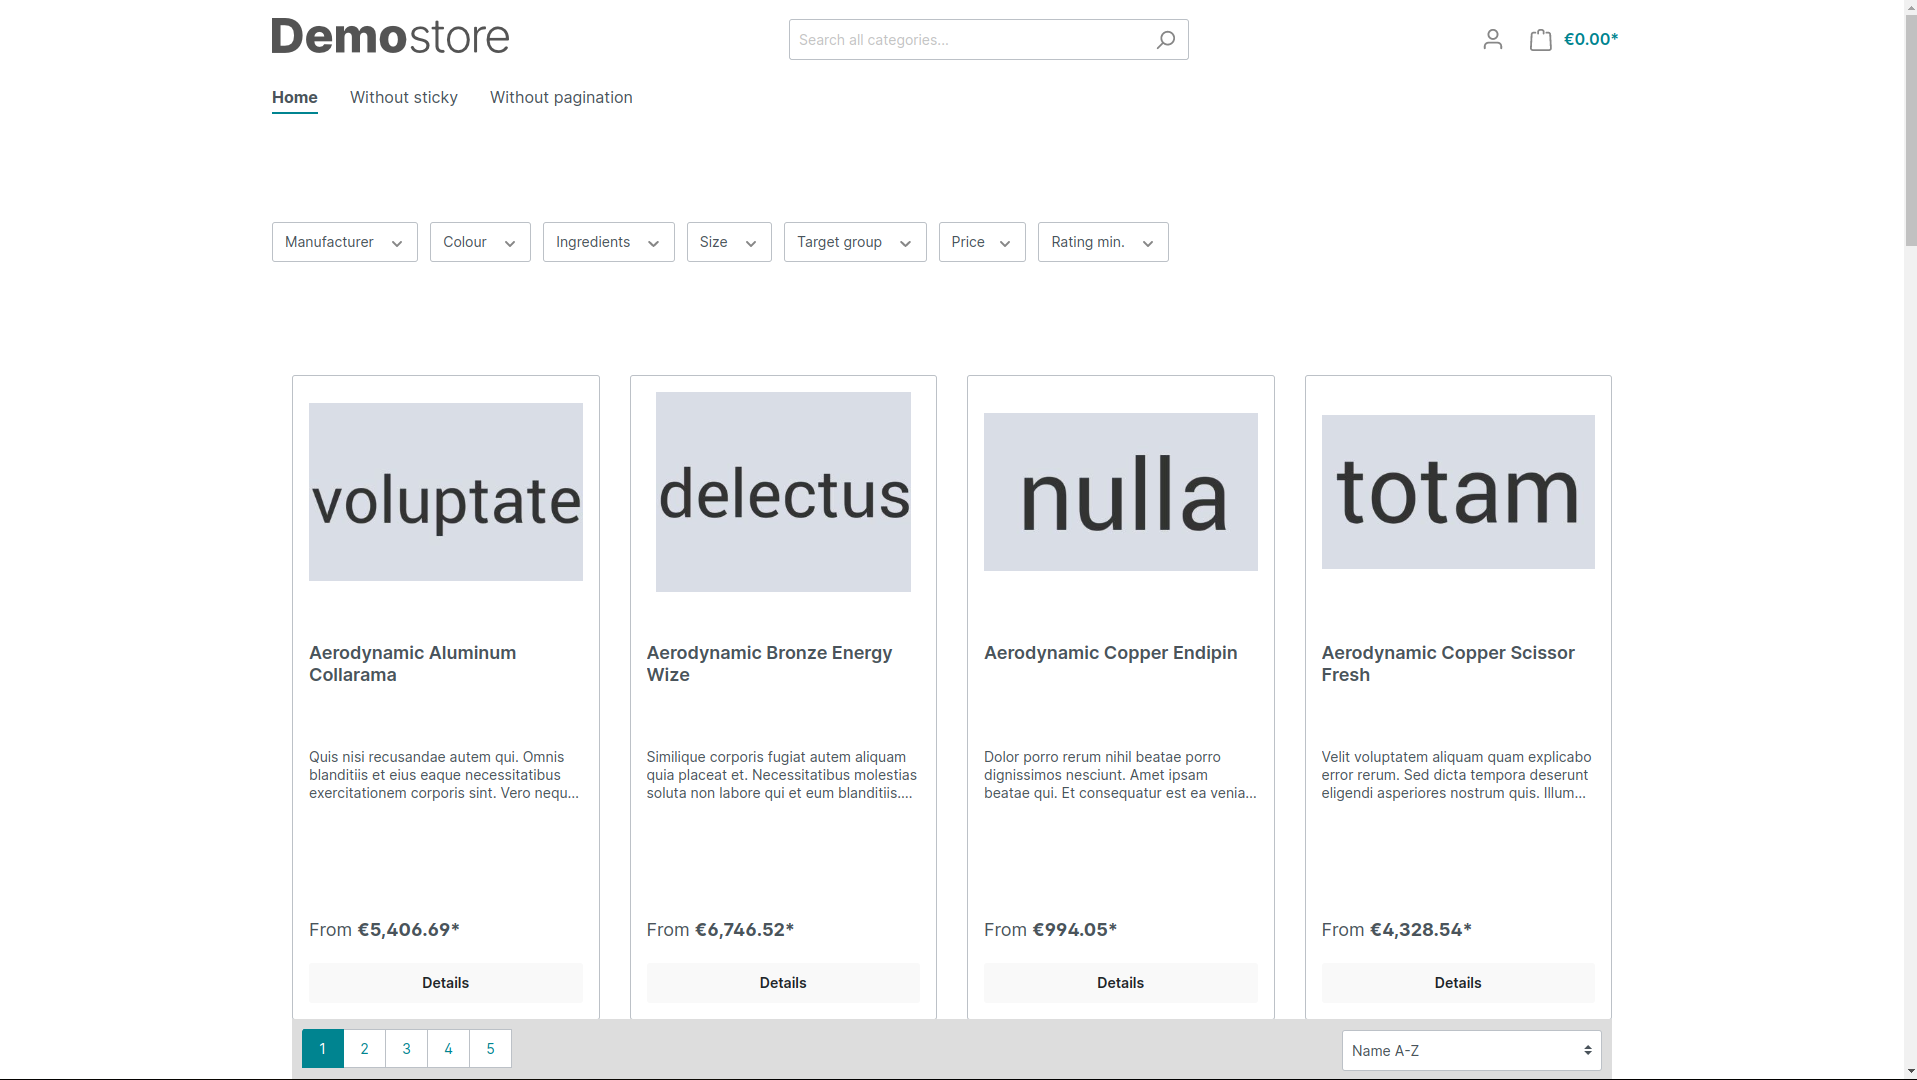Open Aerodynamic Copper Scissor Fresh title link
Screen dimensions: 1917x1080
pos(1448,664)
